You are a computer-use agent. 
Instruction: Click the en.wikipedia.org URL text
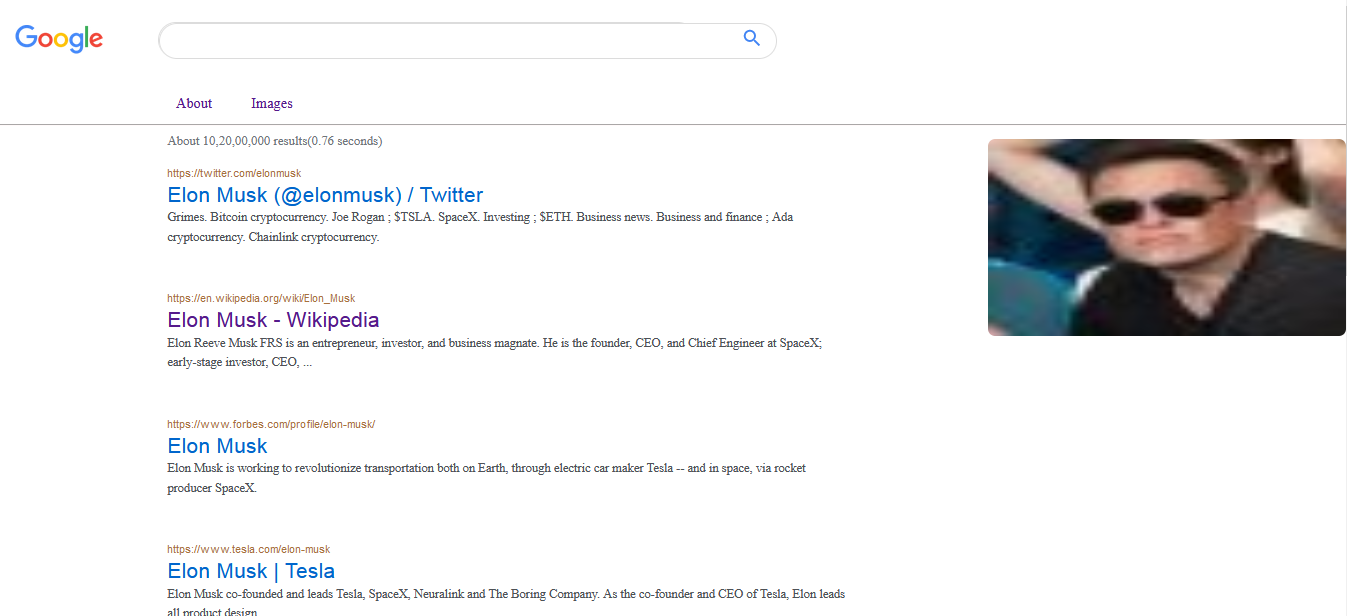click(261, 298)
